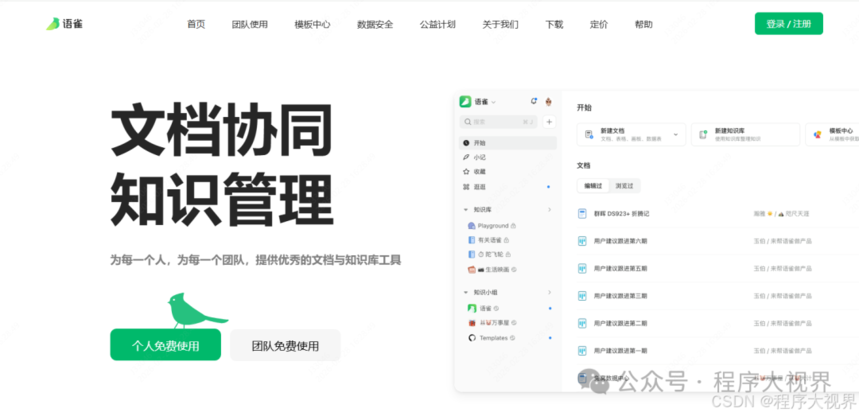Viewport: 859px width, 416px height.
Task: Open the Templates group in the sidebar
Action: [x=491, y=338]
